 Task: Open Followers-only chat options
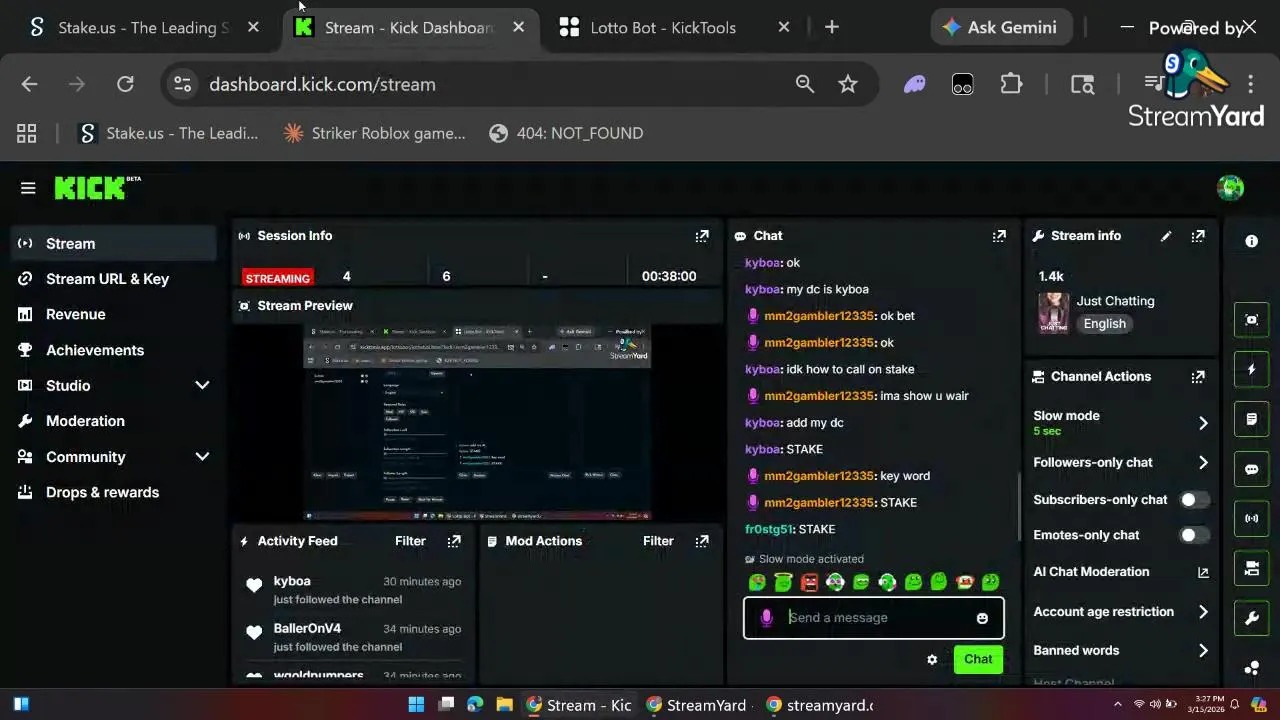click(1121, 462)
